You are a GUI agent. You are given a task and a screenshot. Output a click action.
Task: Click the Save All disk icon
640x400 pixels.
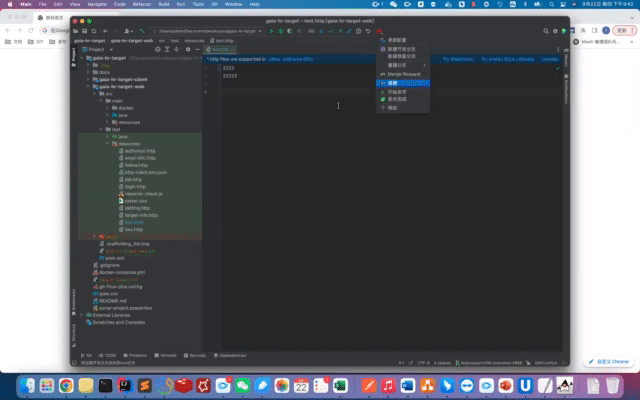tap(84, 31)
